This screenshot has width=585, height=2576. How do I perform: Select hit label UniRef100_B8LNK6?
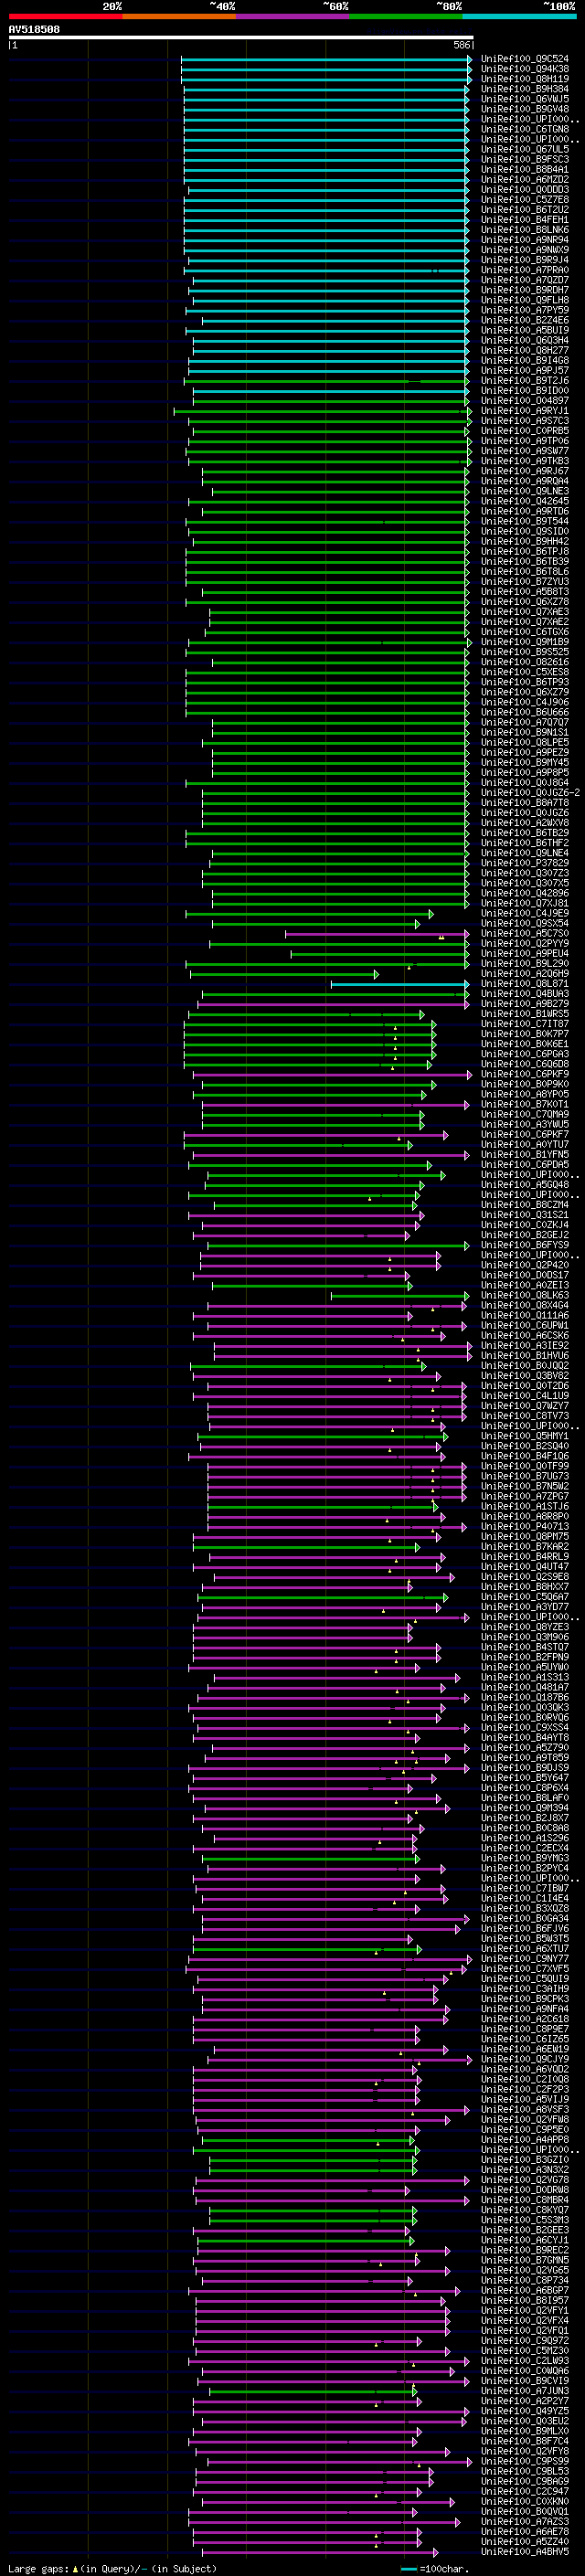point(525,230)
